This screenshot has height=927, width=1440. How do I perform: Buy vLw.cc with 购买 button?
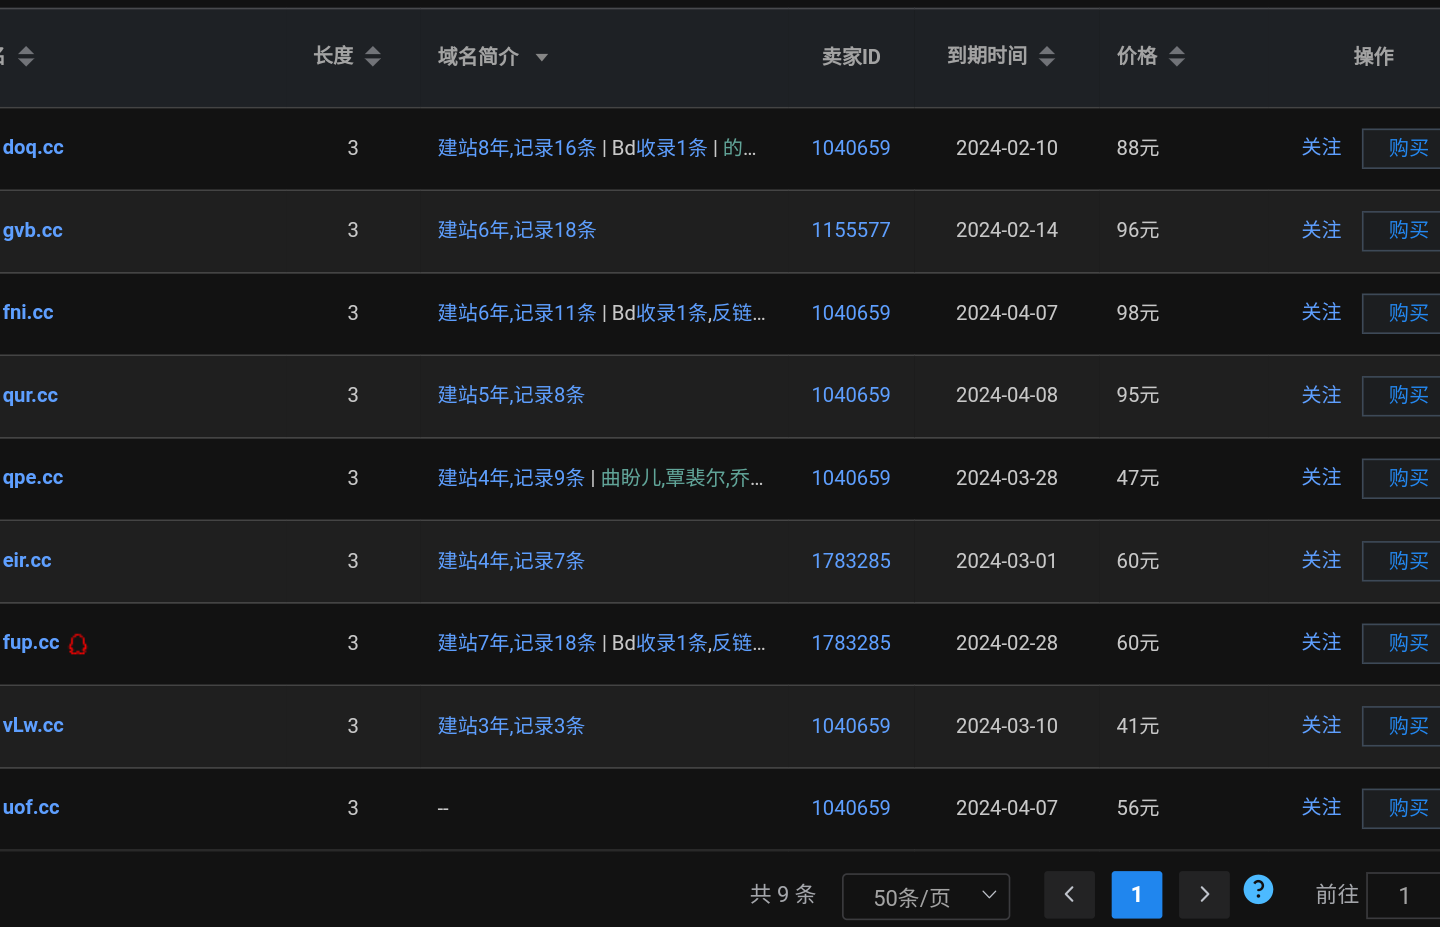tap(1402, 726)
